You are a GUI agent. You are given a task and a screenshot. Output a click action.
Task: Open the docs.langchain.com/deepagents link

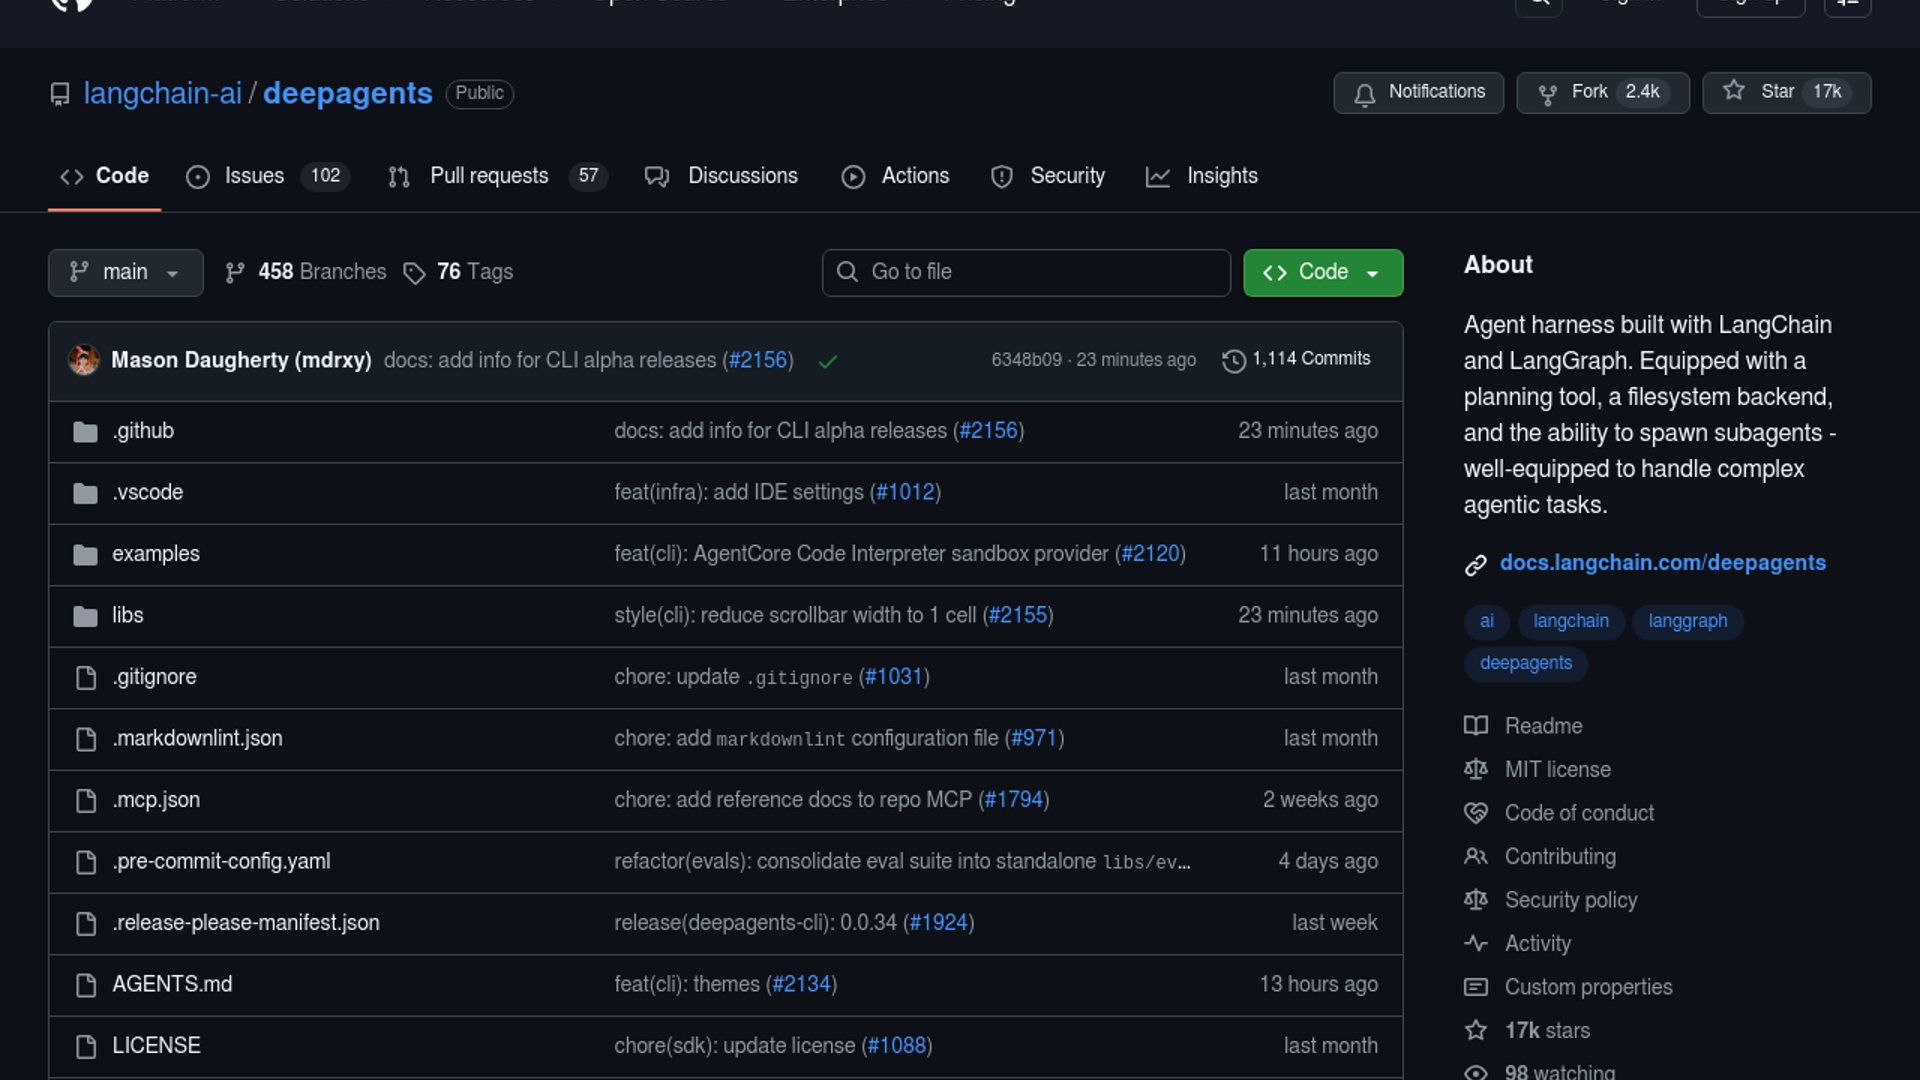tap(1662, 563)
